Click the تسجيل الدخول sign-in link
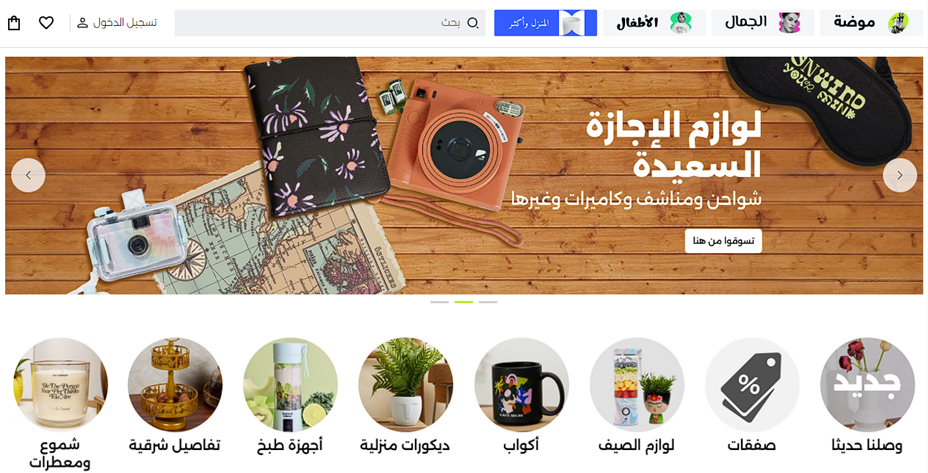 pyautogui.click(x=125, y=23)
